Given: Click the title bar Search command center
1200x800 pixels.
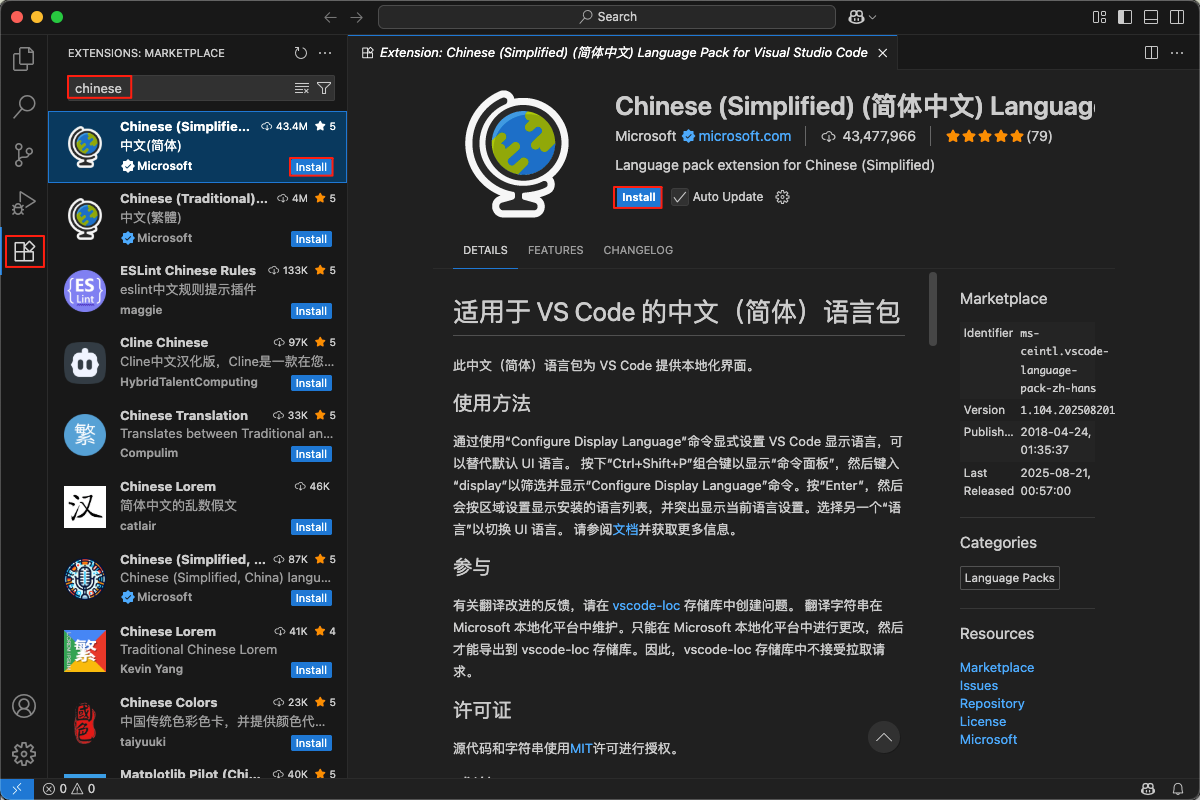Looking at the screenshot, I should click(x=607, y=17).
